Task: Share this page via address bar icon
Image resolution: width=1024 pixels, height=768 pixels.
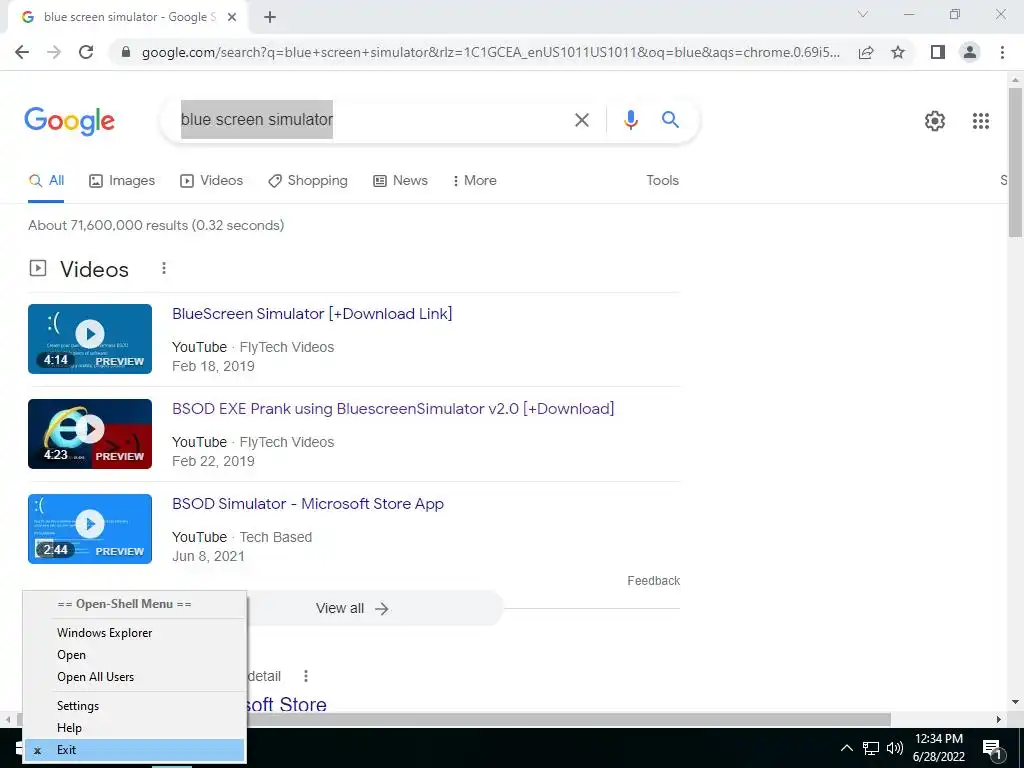Action: coord(866,52)
